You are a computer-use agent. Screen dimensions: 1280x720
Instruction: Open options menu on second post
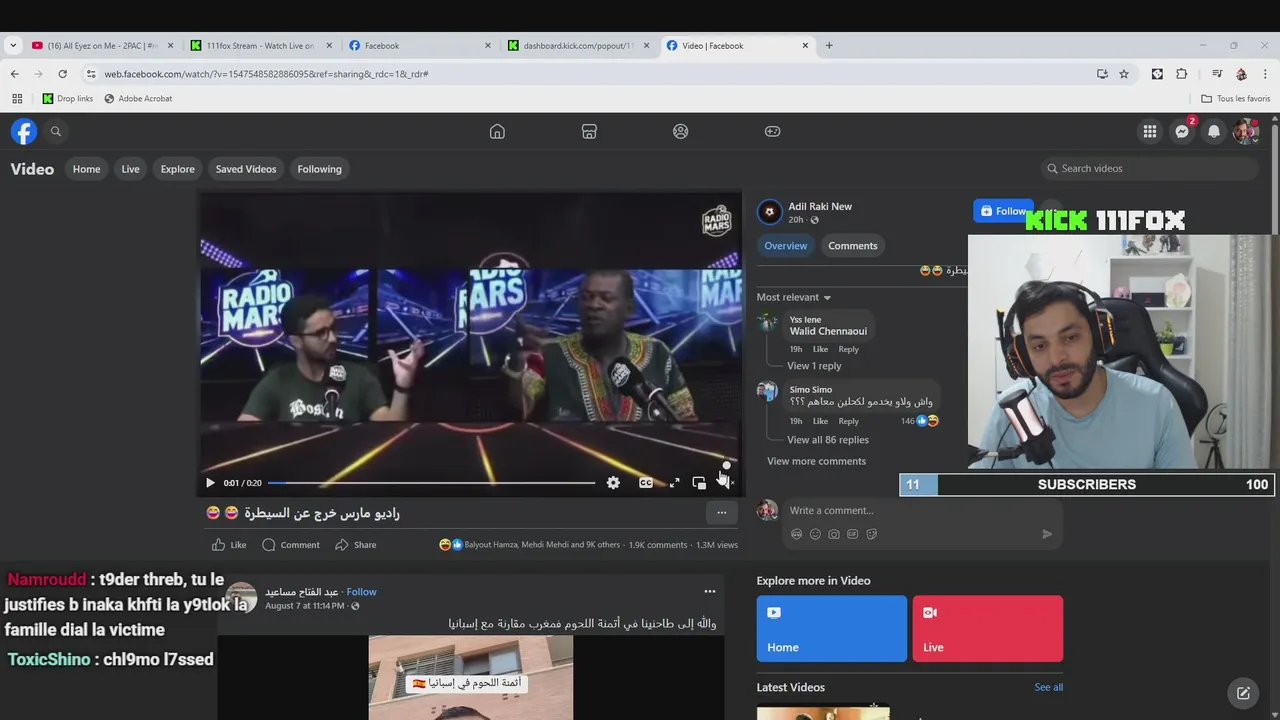(709, 591)
